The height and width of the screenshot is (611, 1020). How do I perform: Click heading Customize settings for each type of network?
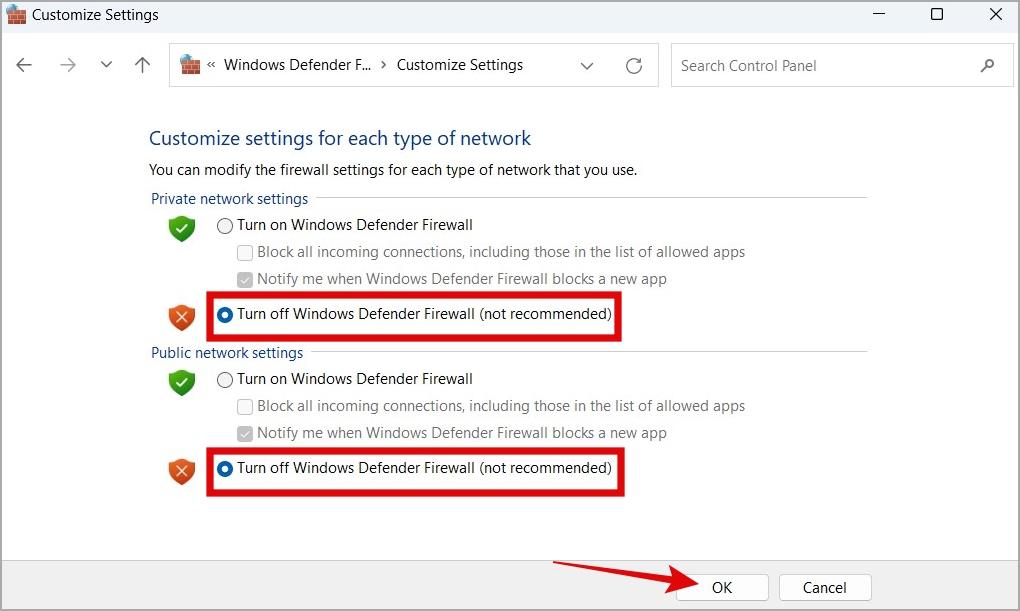click(x=340, y=139)
